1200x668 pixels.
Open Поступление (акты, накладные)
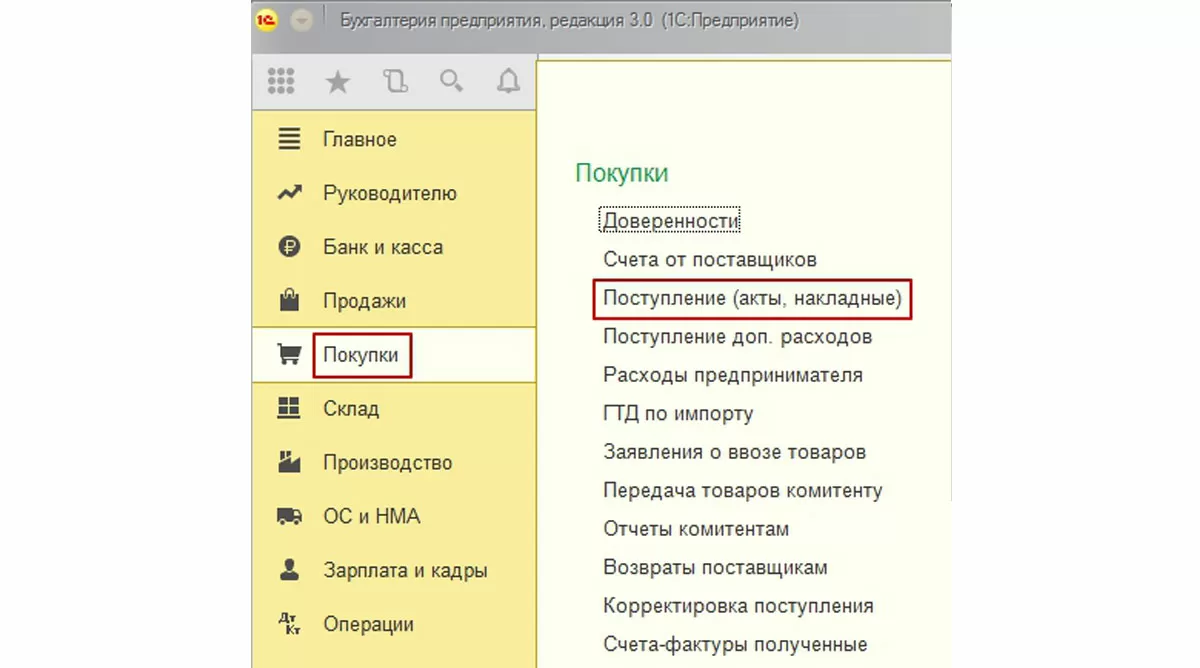[x=752, y=299]
